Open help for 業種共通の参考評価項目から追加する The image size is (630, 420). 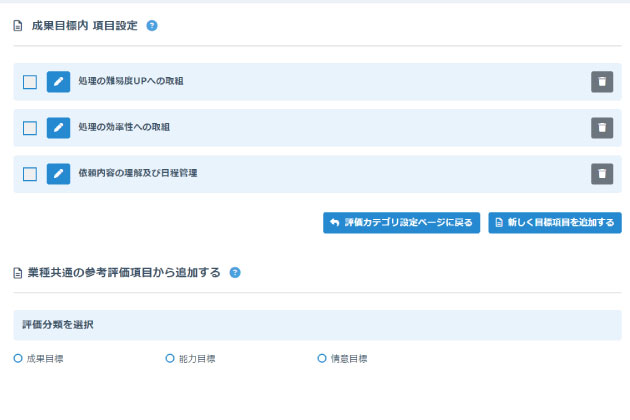(235, 272)
